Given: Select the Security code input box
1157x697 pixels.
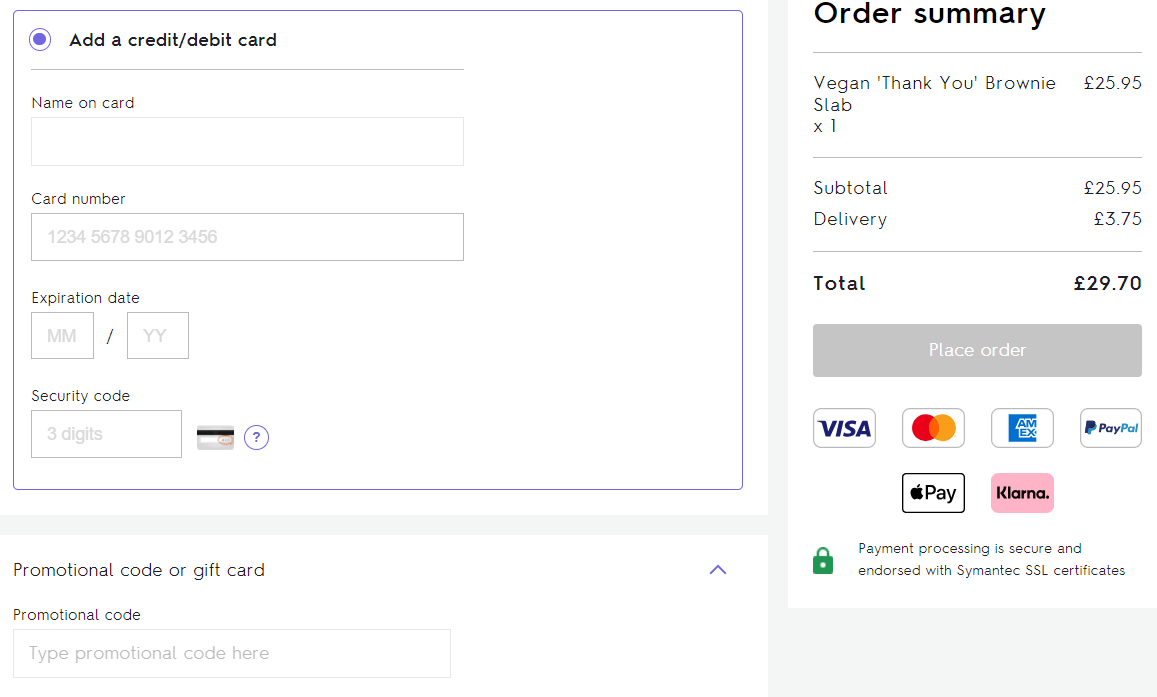Looking at the screenshot, I should coord(106,433).
